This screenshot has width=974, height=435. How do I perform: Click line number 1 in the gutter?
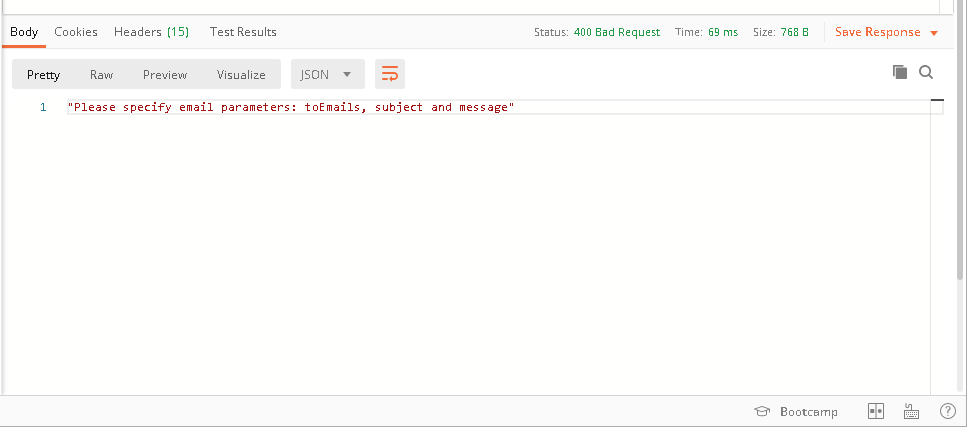(43, 107)
